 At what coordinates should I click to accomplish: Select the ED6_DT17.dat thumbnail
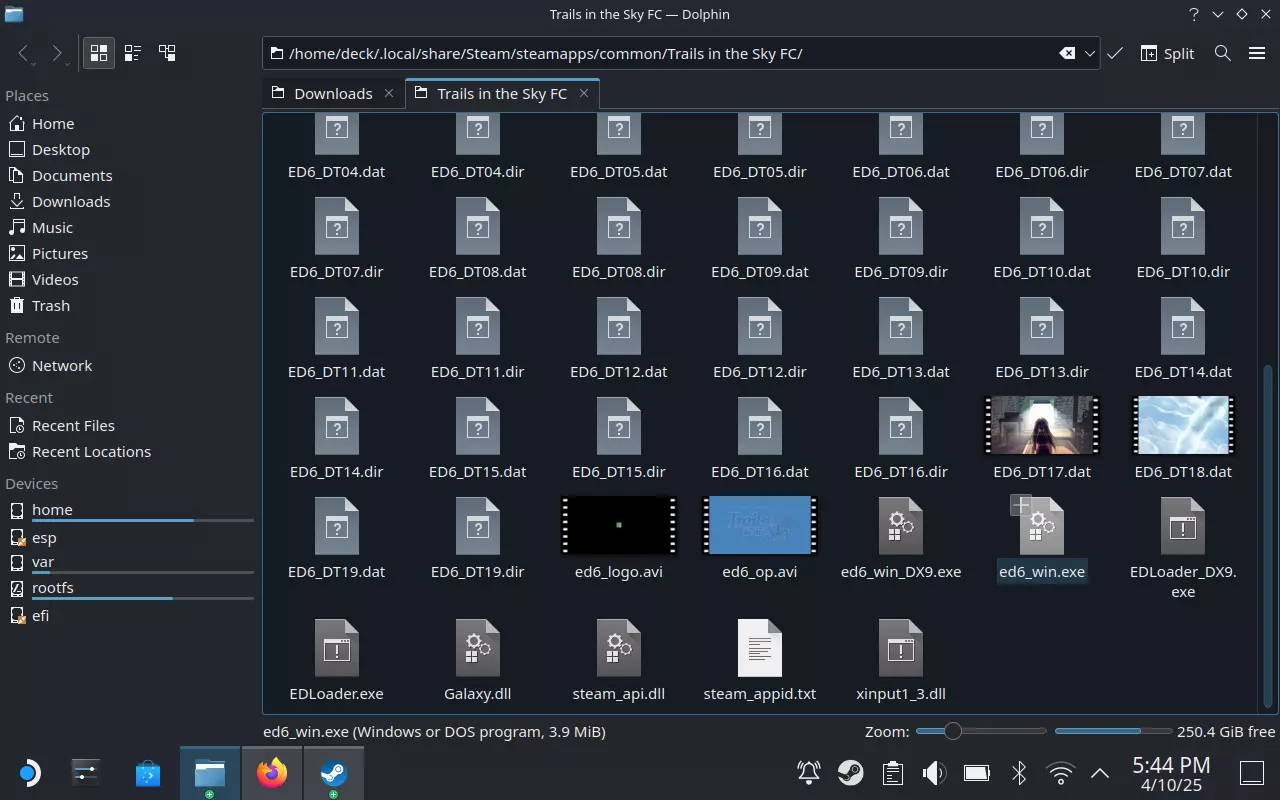click(x=1041, y=425)
